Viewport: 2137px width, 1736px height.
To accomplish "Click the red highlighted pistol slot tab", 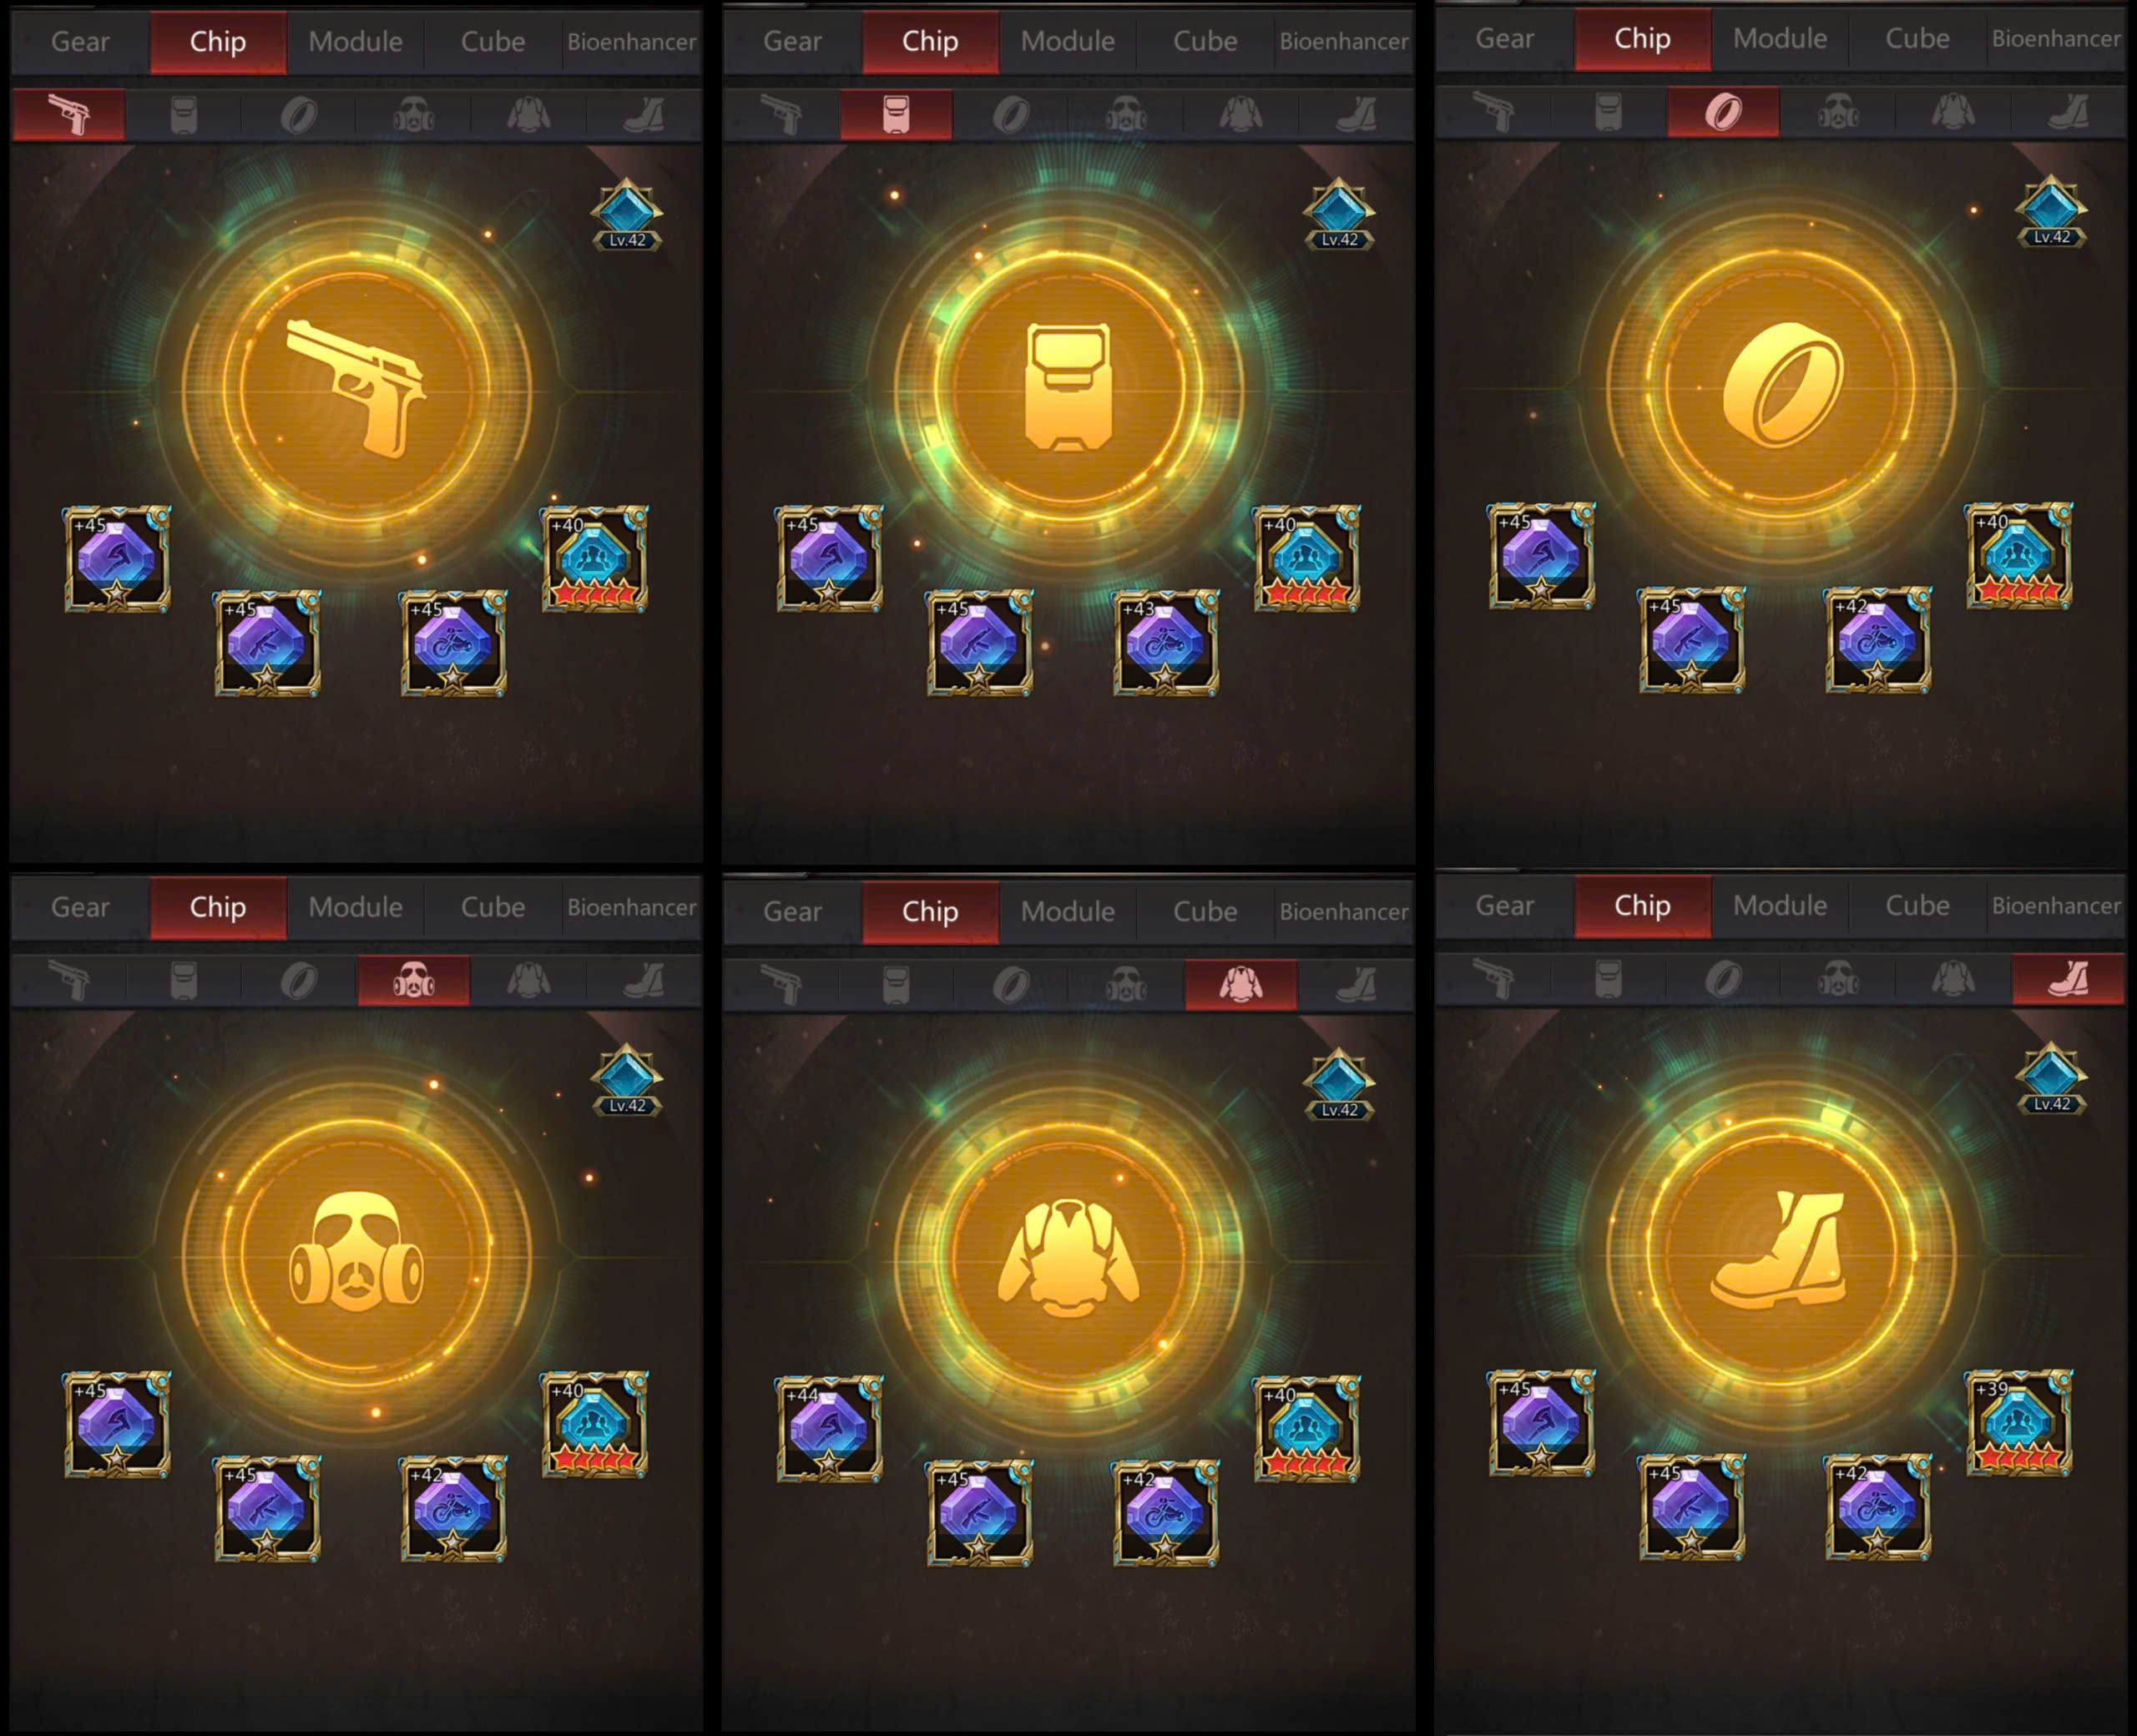I will [69, 115].
